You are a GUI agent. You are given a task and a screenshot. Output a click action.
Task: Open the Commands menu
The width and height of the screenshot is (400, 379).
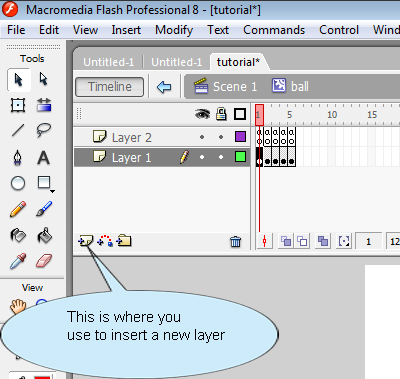pos(274,30)
